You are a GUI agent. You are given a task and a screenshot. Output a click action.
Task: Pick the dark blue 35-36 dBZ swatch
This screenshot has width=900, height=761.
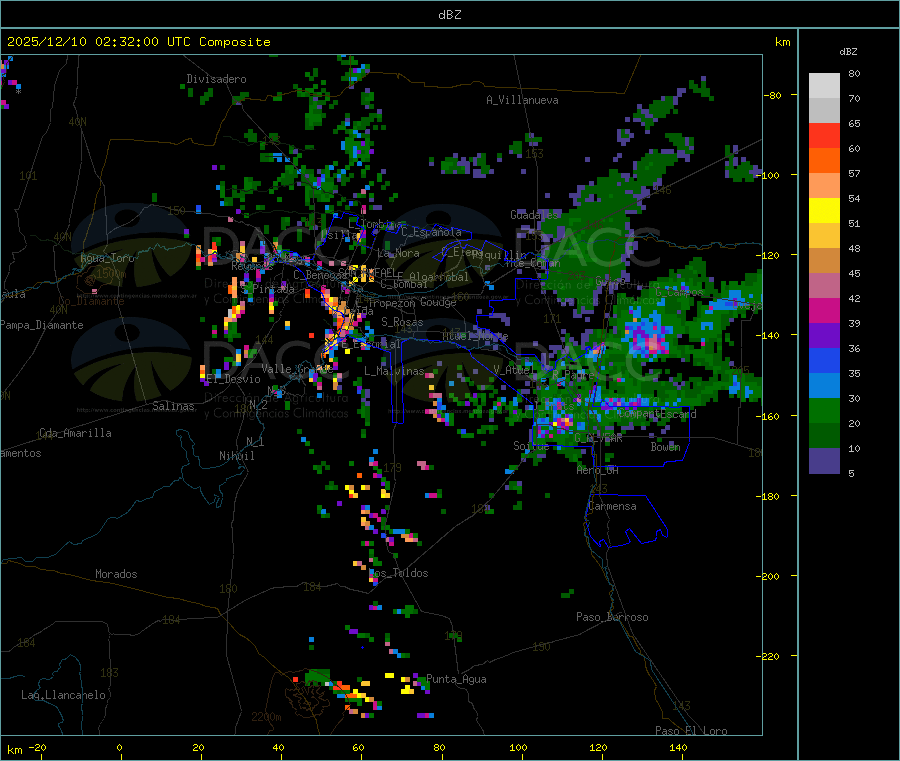[824, 360]
